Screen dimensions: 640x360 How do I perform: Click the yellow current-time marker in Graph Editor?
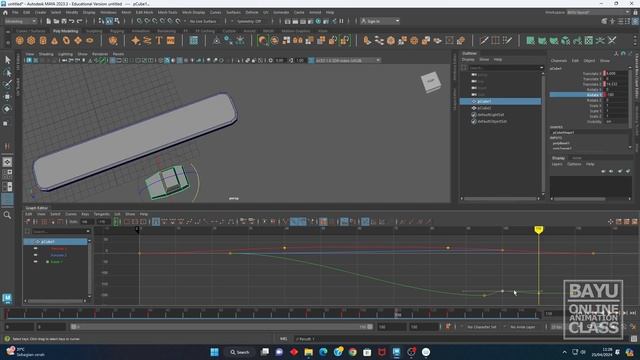pos(538,230)
